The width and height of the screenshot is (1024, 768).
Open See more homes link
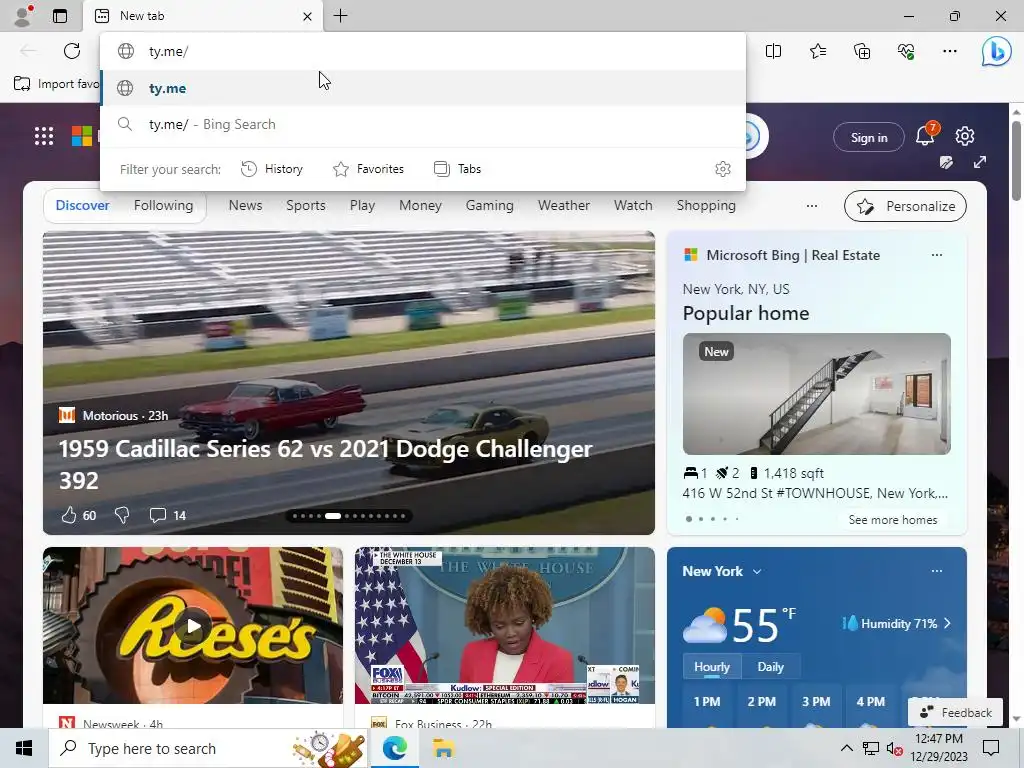click(893, 520)
